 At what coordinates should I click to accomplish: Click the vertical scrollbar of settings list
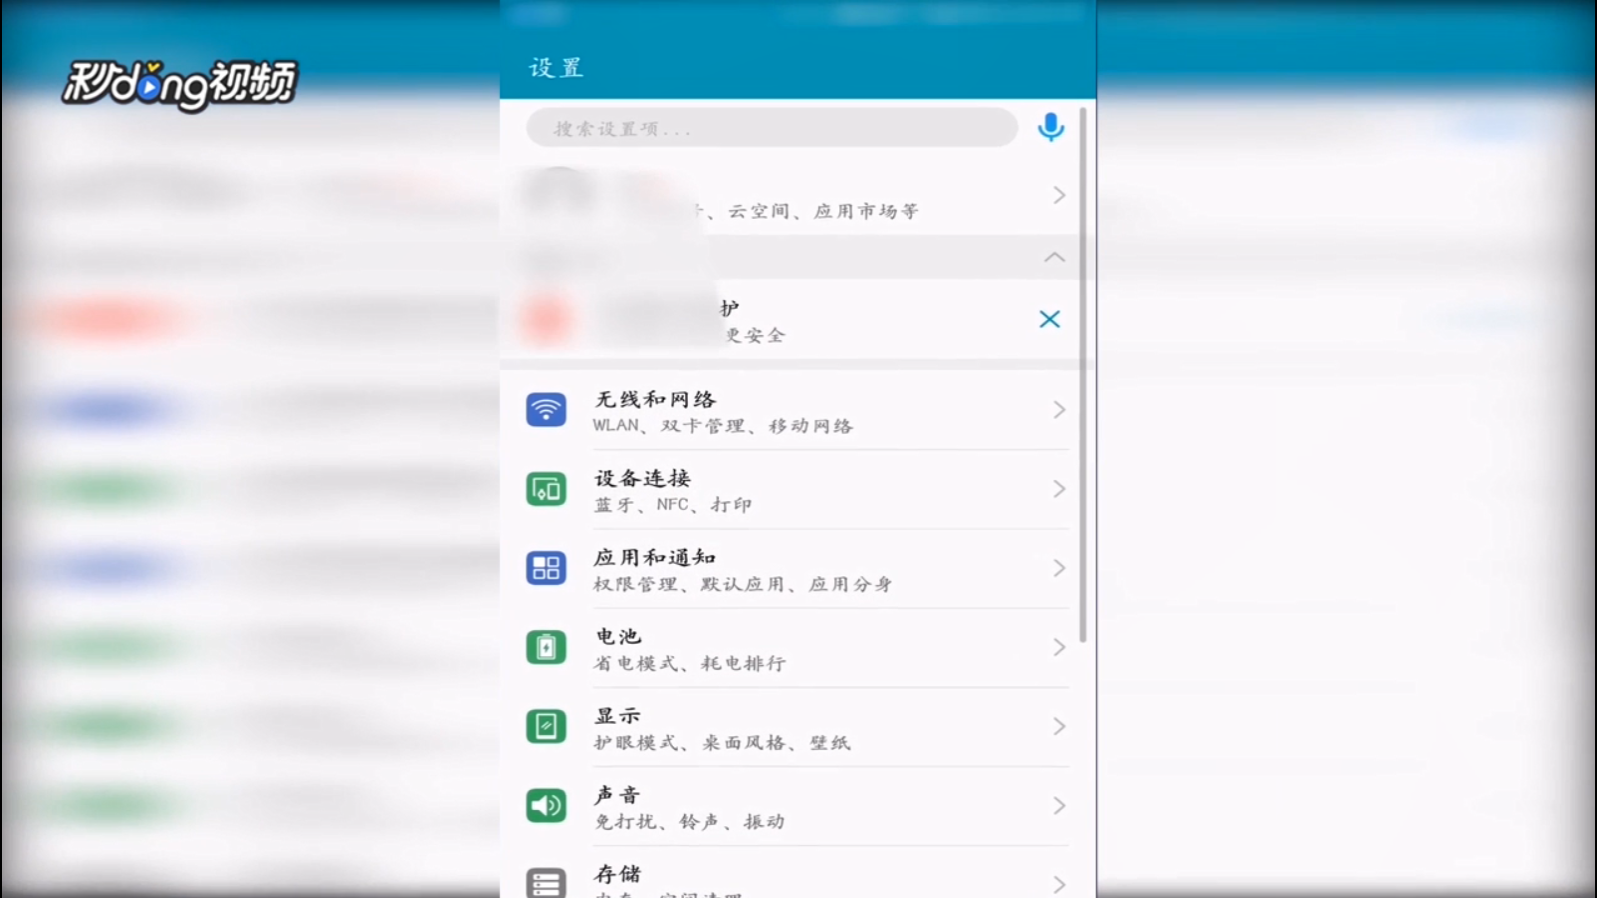pos(1083,375)
